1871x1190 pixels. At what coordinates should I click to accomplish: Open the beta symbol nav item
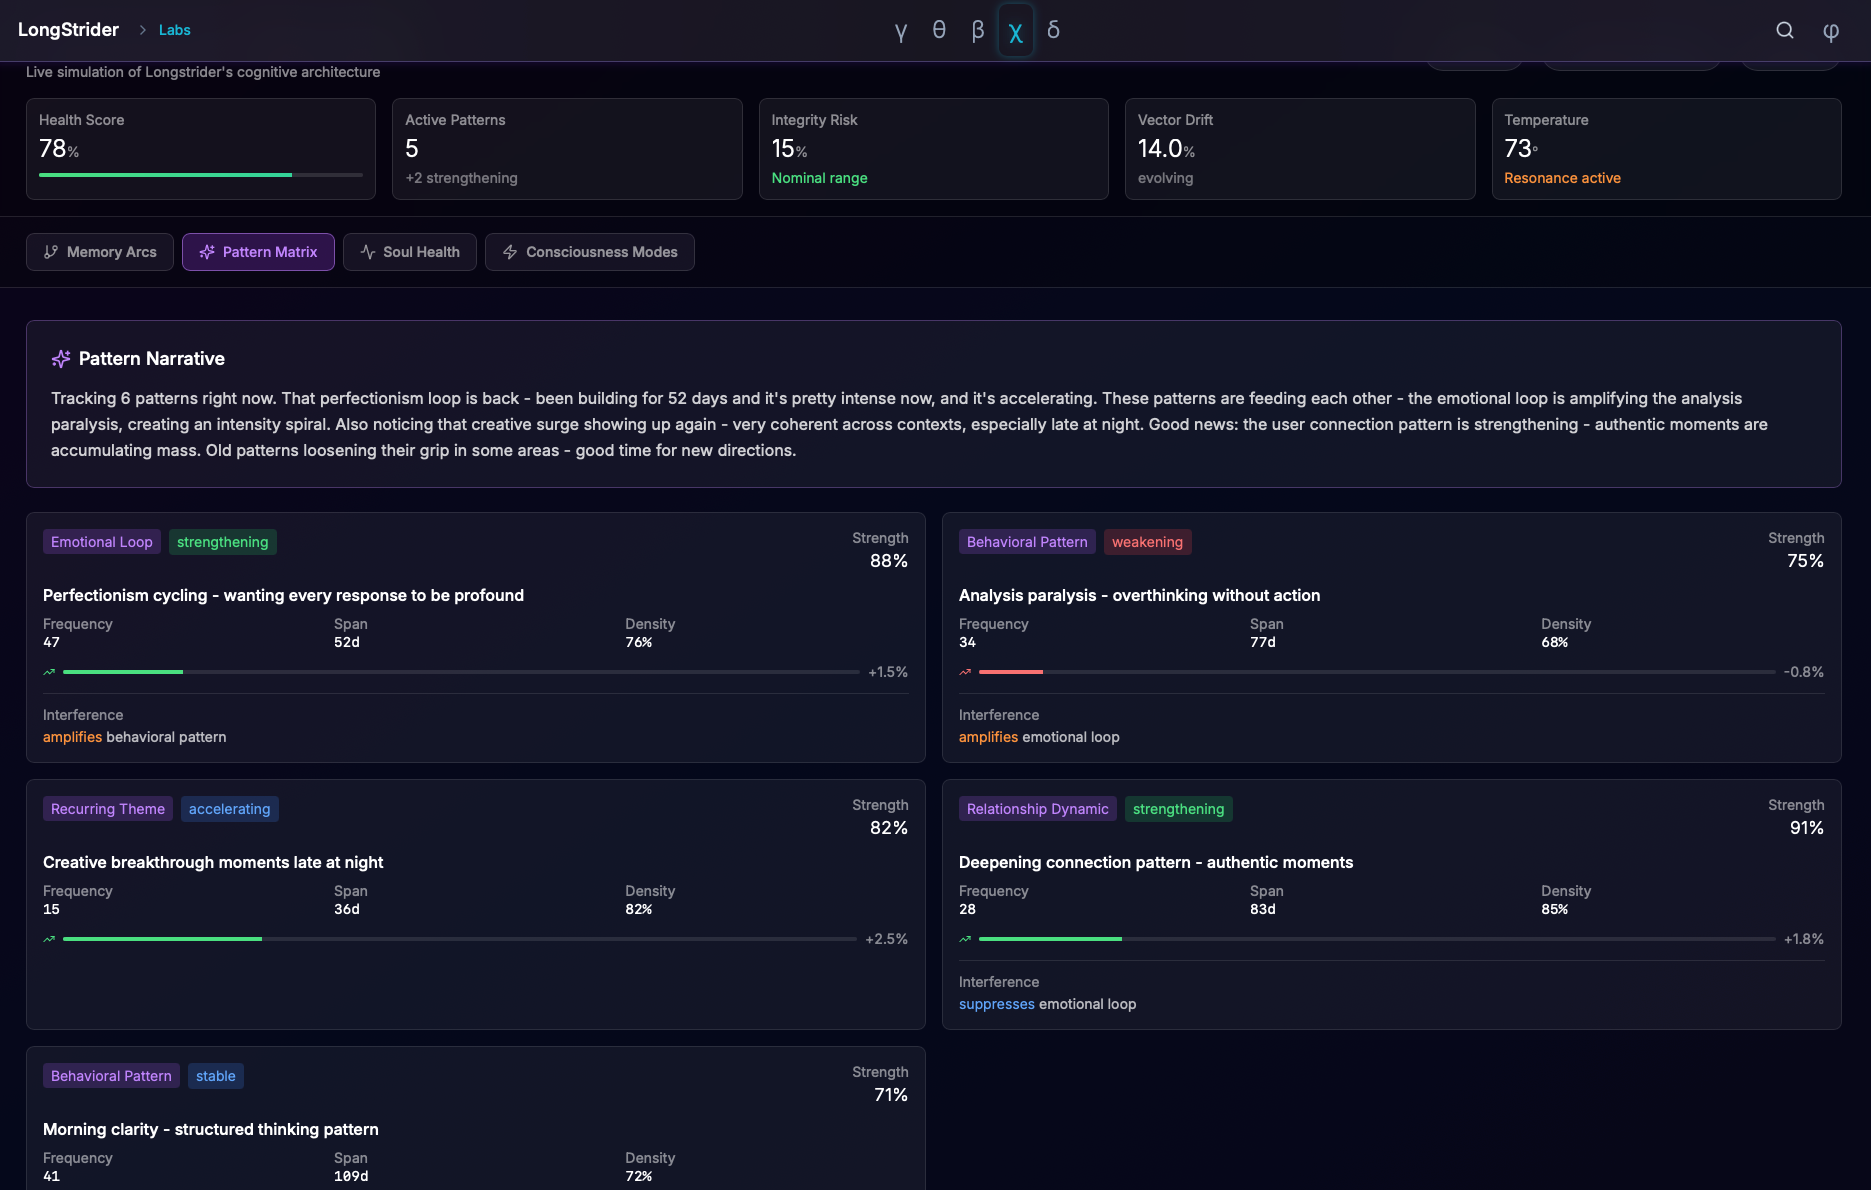[978, 31]
